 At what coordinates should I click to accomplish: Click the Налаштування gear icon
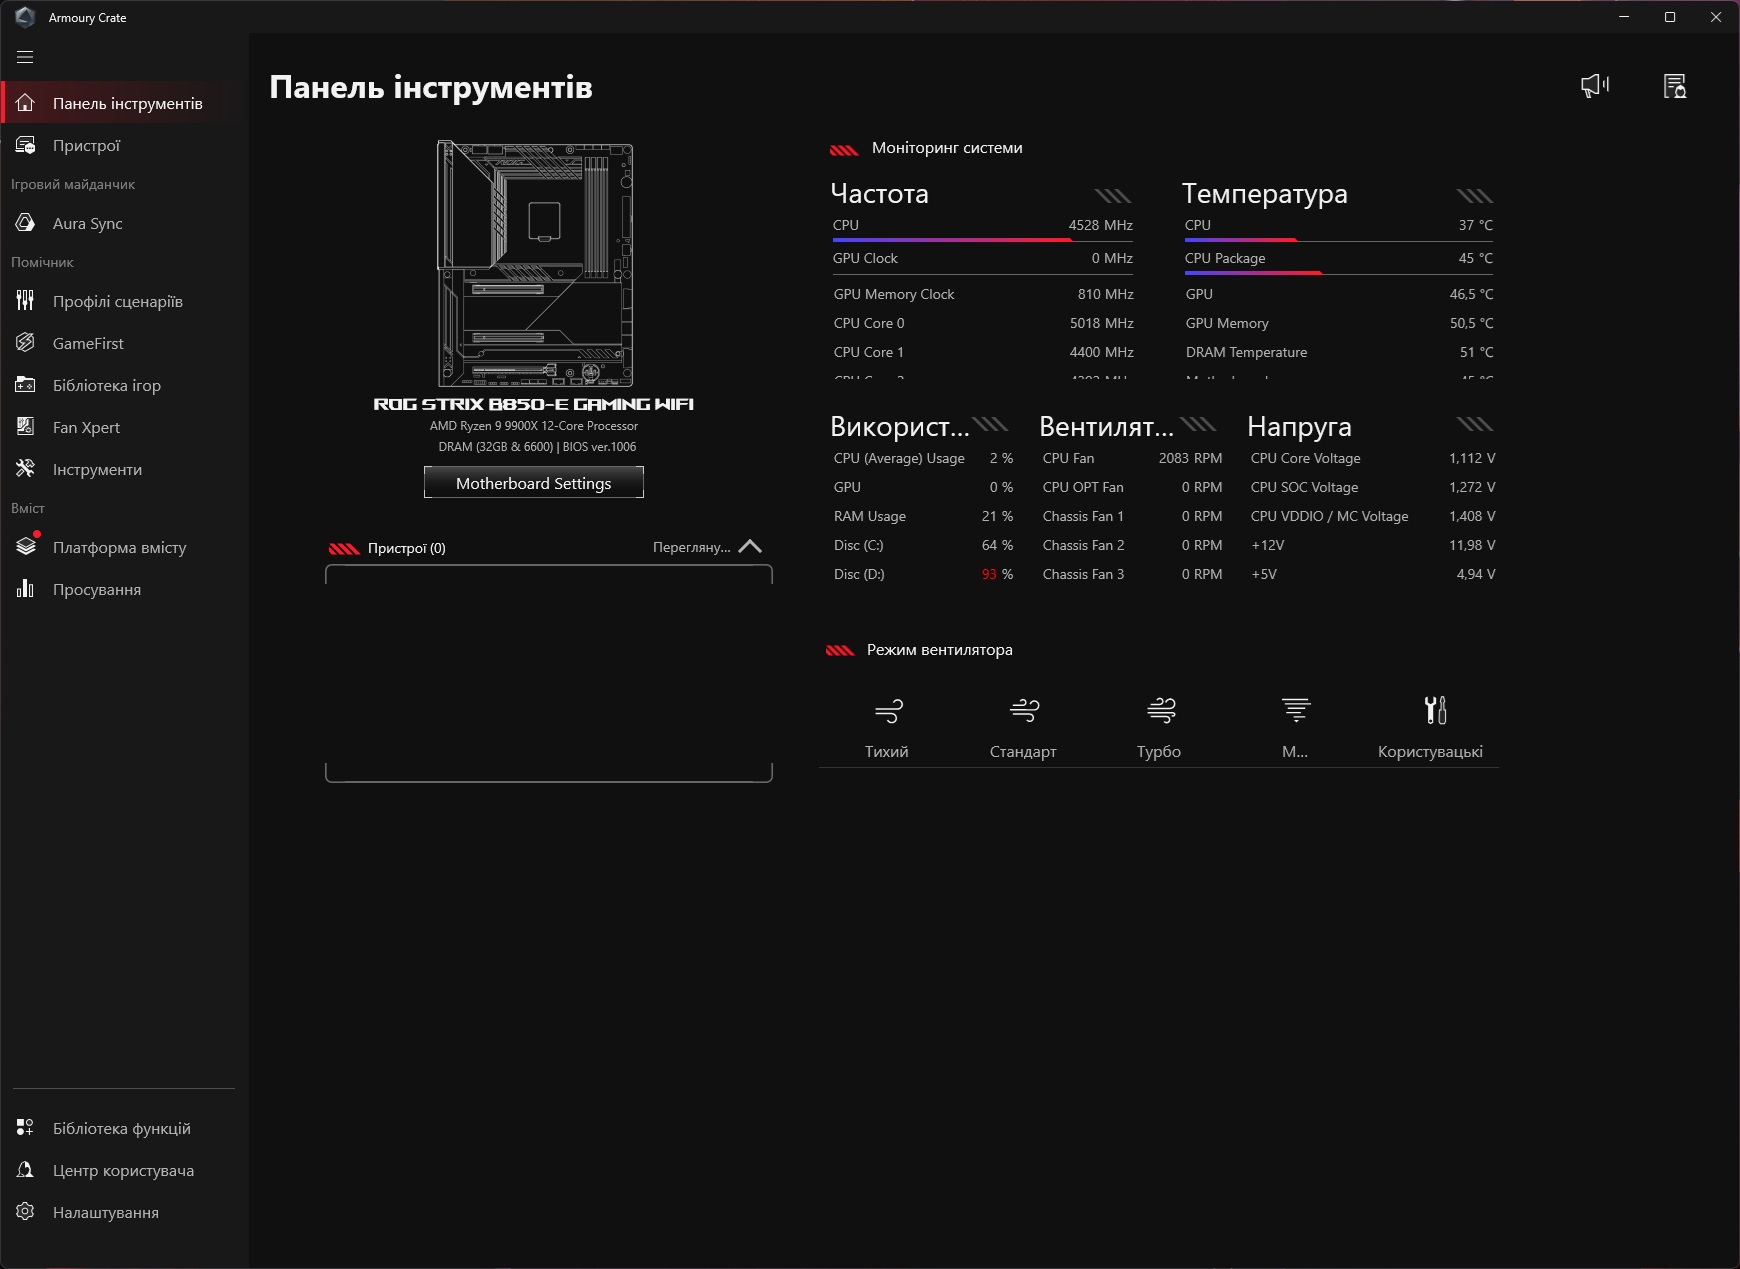click(25, 1212)
